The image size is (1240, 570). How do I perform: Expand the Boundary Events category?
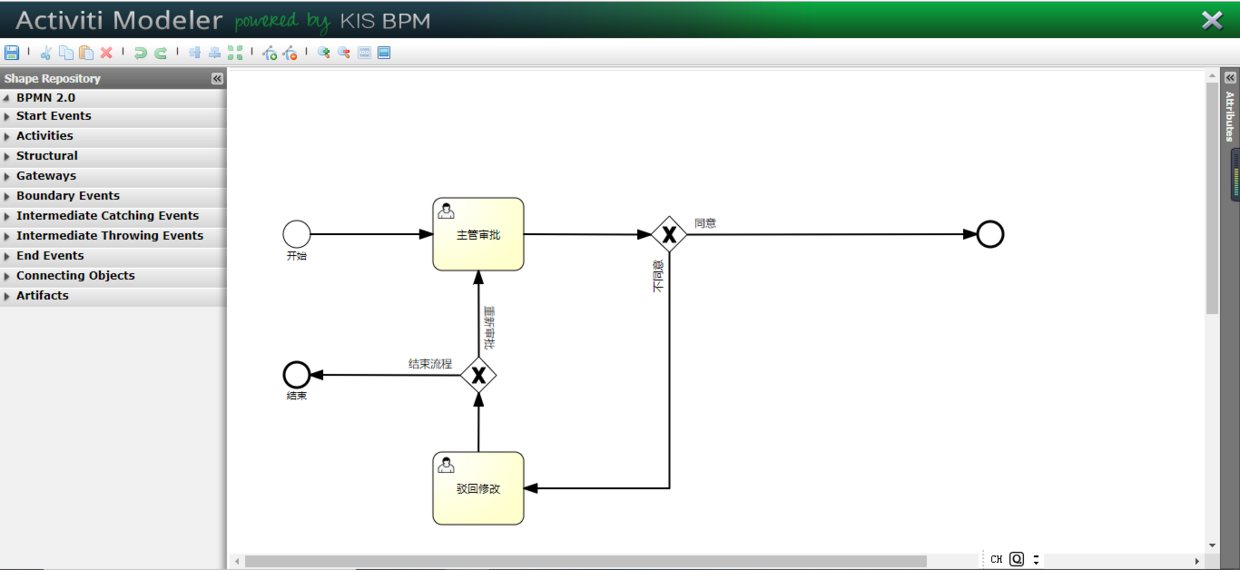113,196
